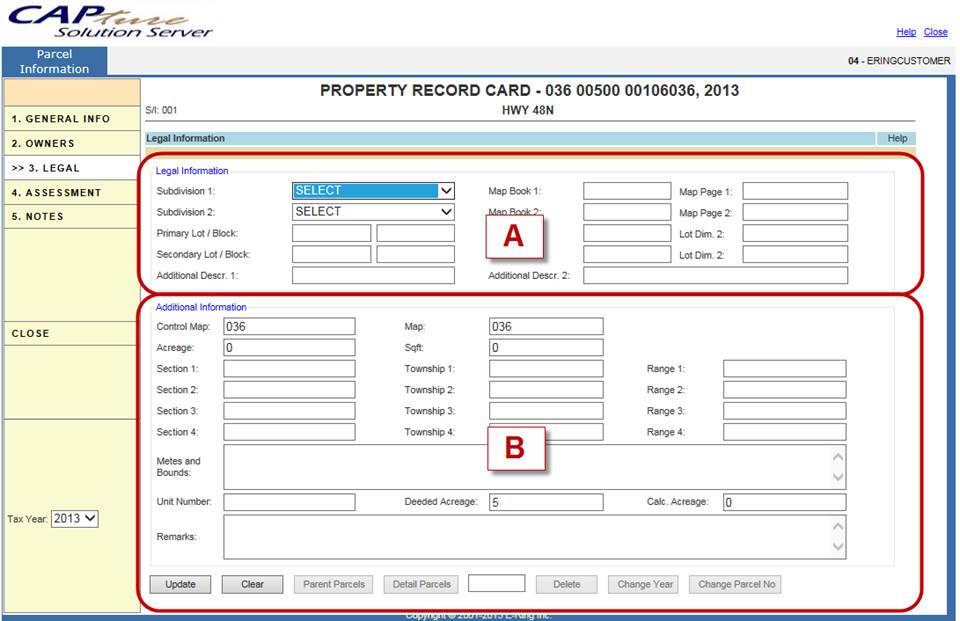Click the Deeded Acreage field
The height and width of the screenshot is (621, 960).
[x=546, y=502]
